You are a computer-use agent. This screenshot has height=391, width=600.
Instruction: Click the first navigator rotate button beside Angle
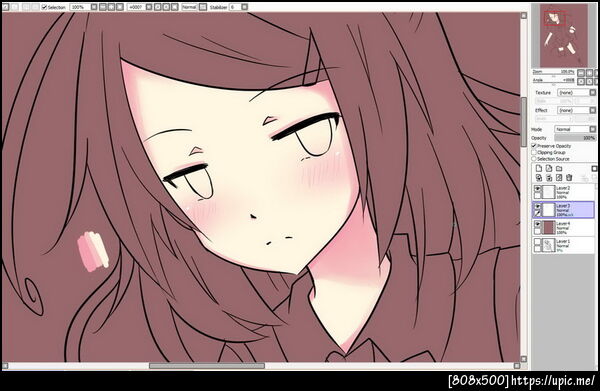point(581,81)
